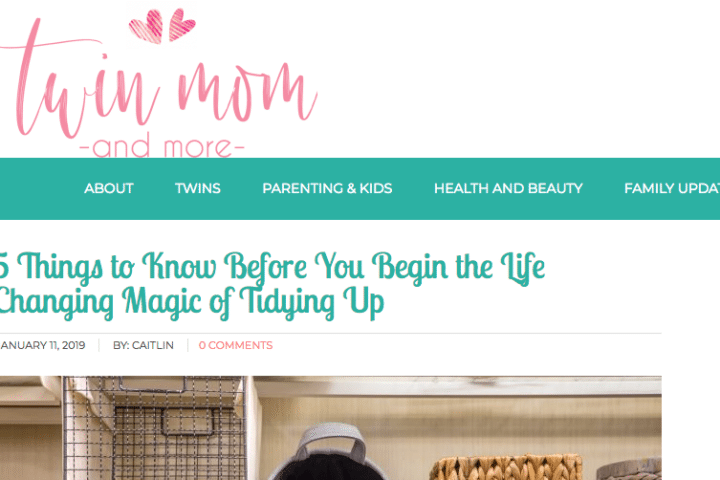Jump to the 0 Comments link
720x480 pixels.
coord(236,345)
